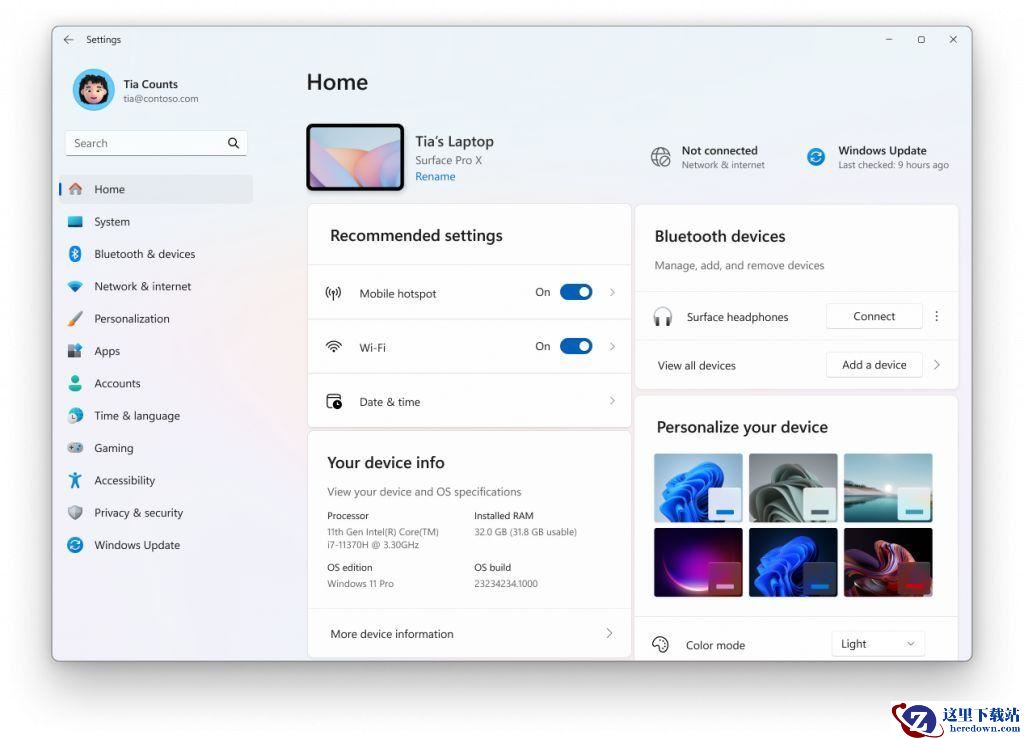The image size is (1024, 739).
Task: Select Home in the sidebar
Action: click(156, 189)
